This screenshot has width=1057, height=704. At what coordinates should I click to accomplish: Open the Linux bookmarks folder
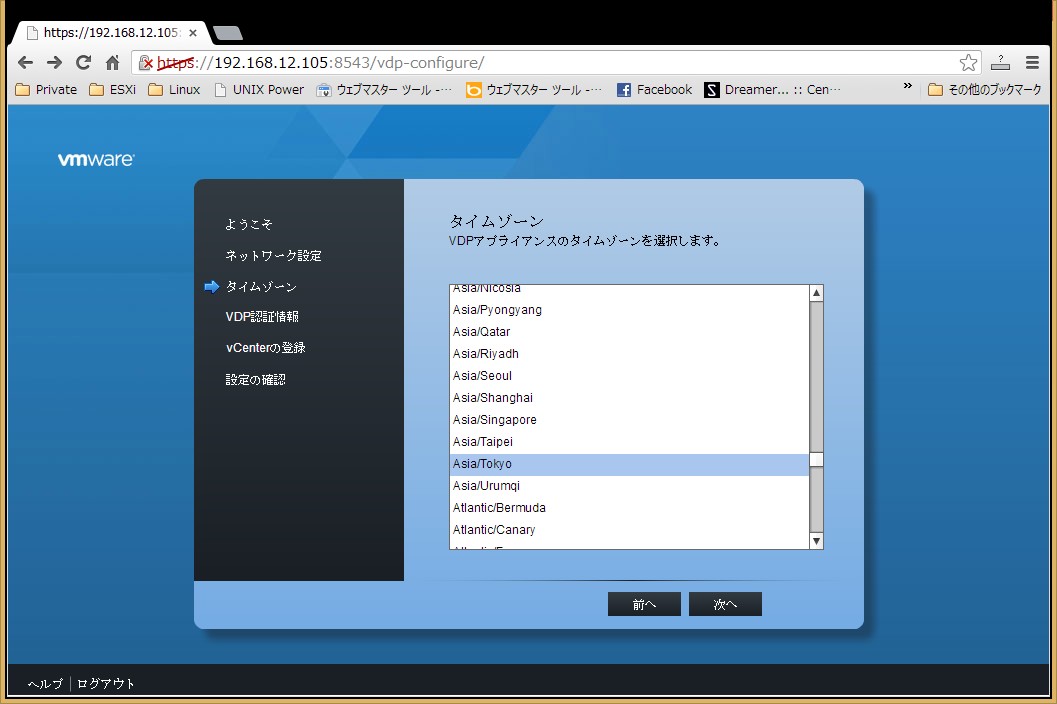(x=175, y=90)
